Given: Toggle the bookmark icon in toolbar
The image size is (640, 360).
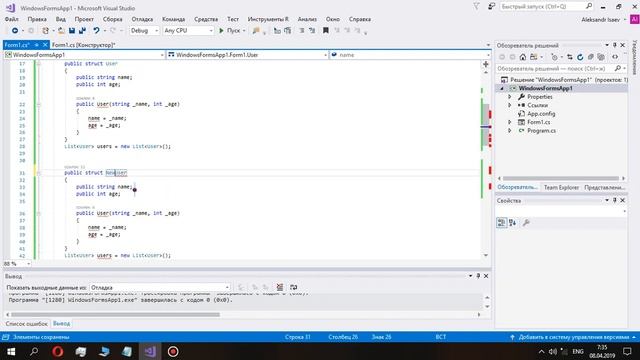Looking at the screenshot, I should [326, 31].
